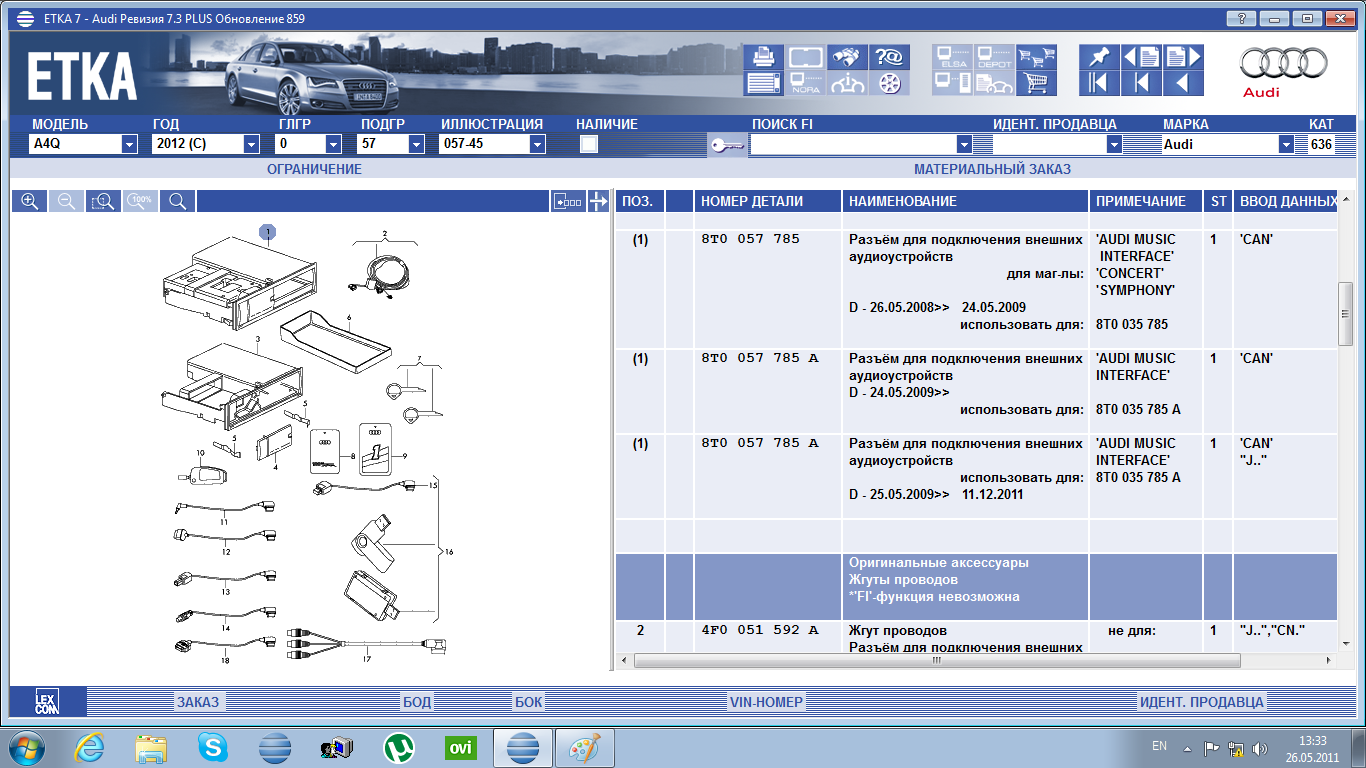Expand the ГЛГР dropdown

point(334,144)
